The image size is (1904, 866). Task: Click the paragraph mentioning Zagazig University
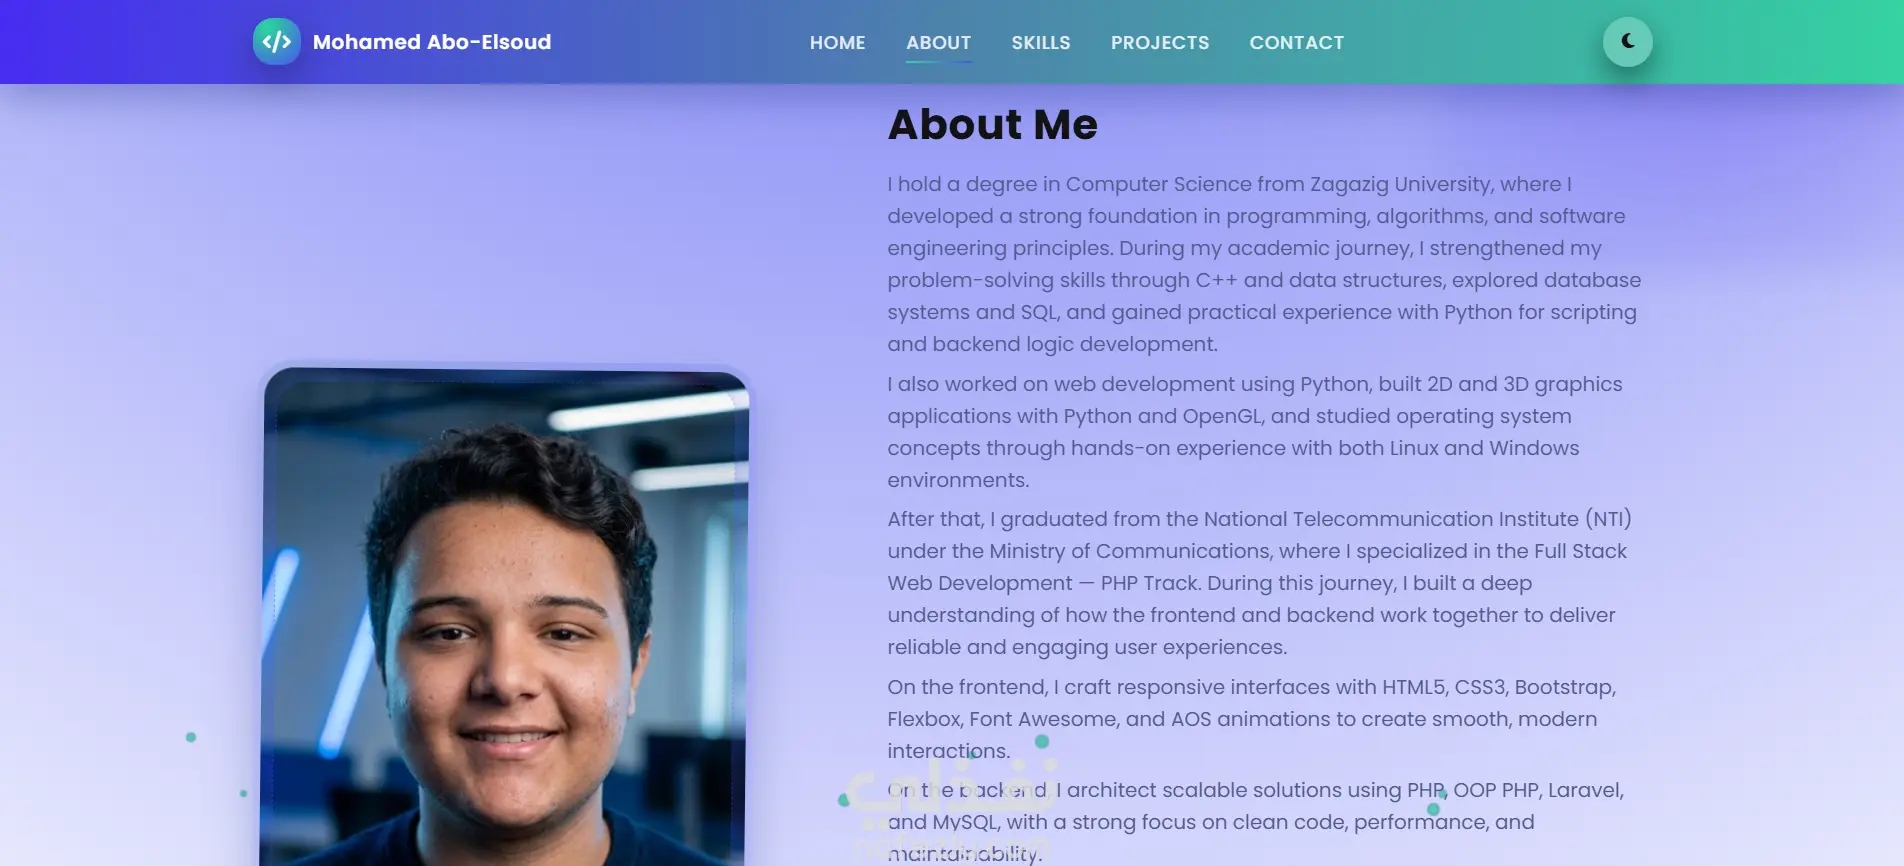(1263, 264)
